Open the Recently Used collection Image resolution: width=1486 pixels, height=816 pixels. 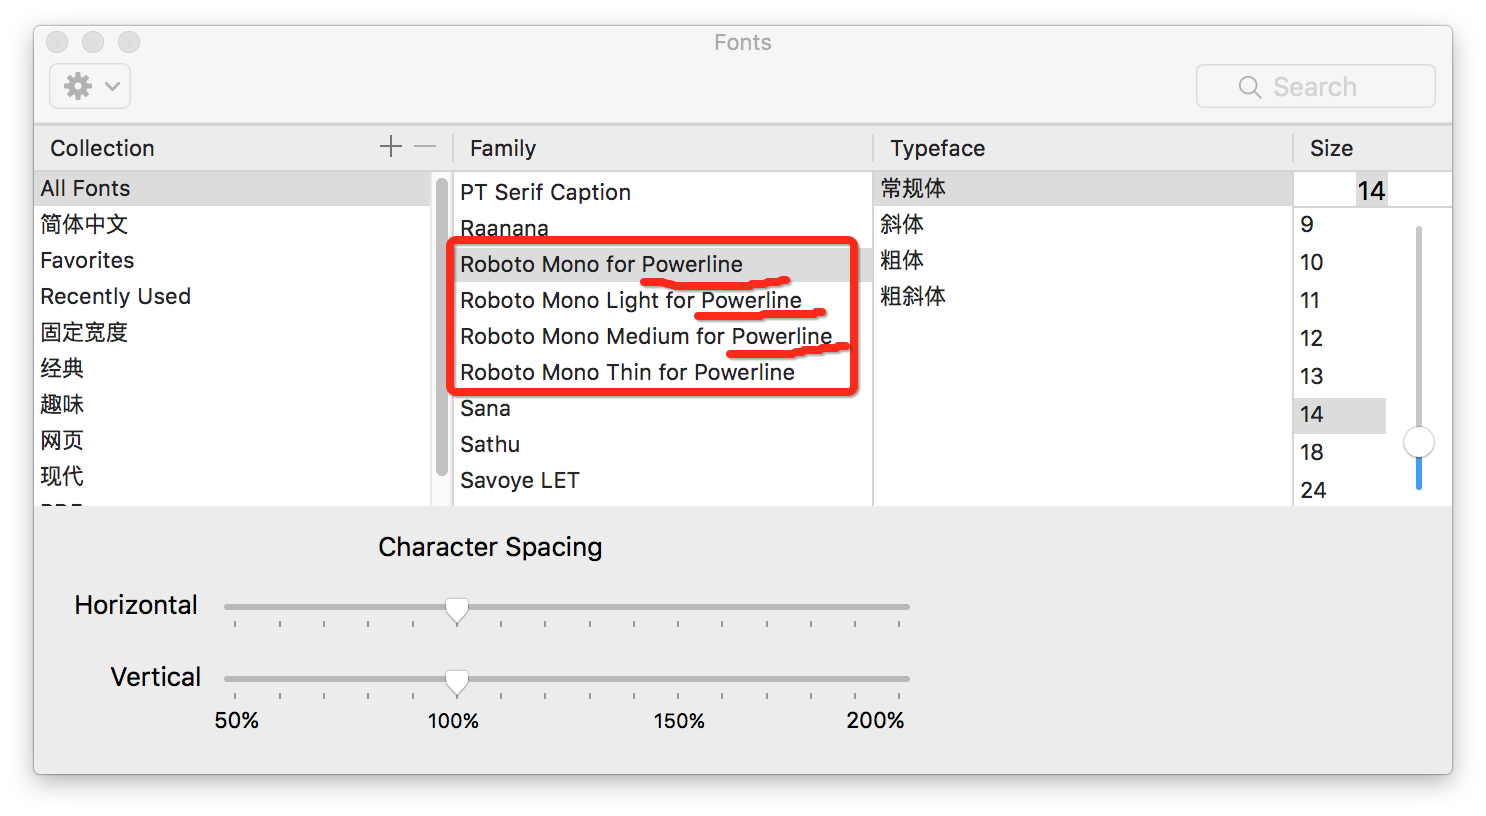click(x=232, y=296)
